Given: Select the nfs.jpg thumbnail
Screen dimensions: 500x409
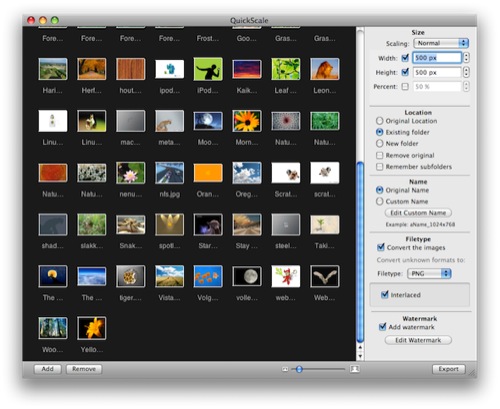Looking at the screenshot, I should click(x=169, y=173).
